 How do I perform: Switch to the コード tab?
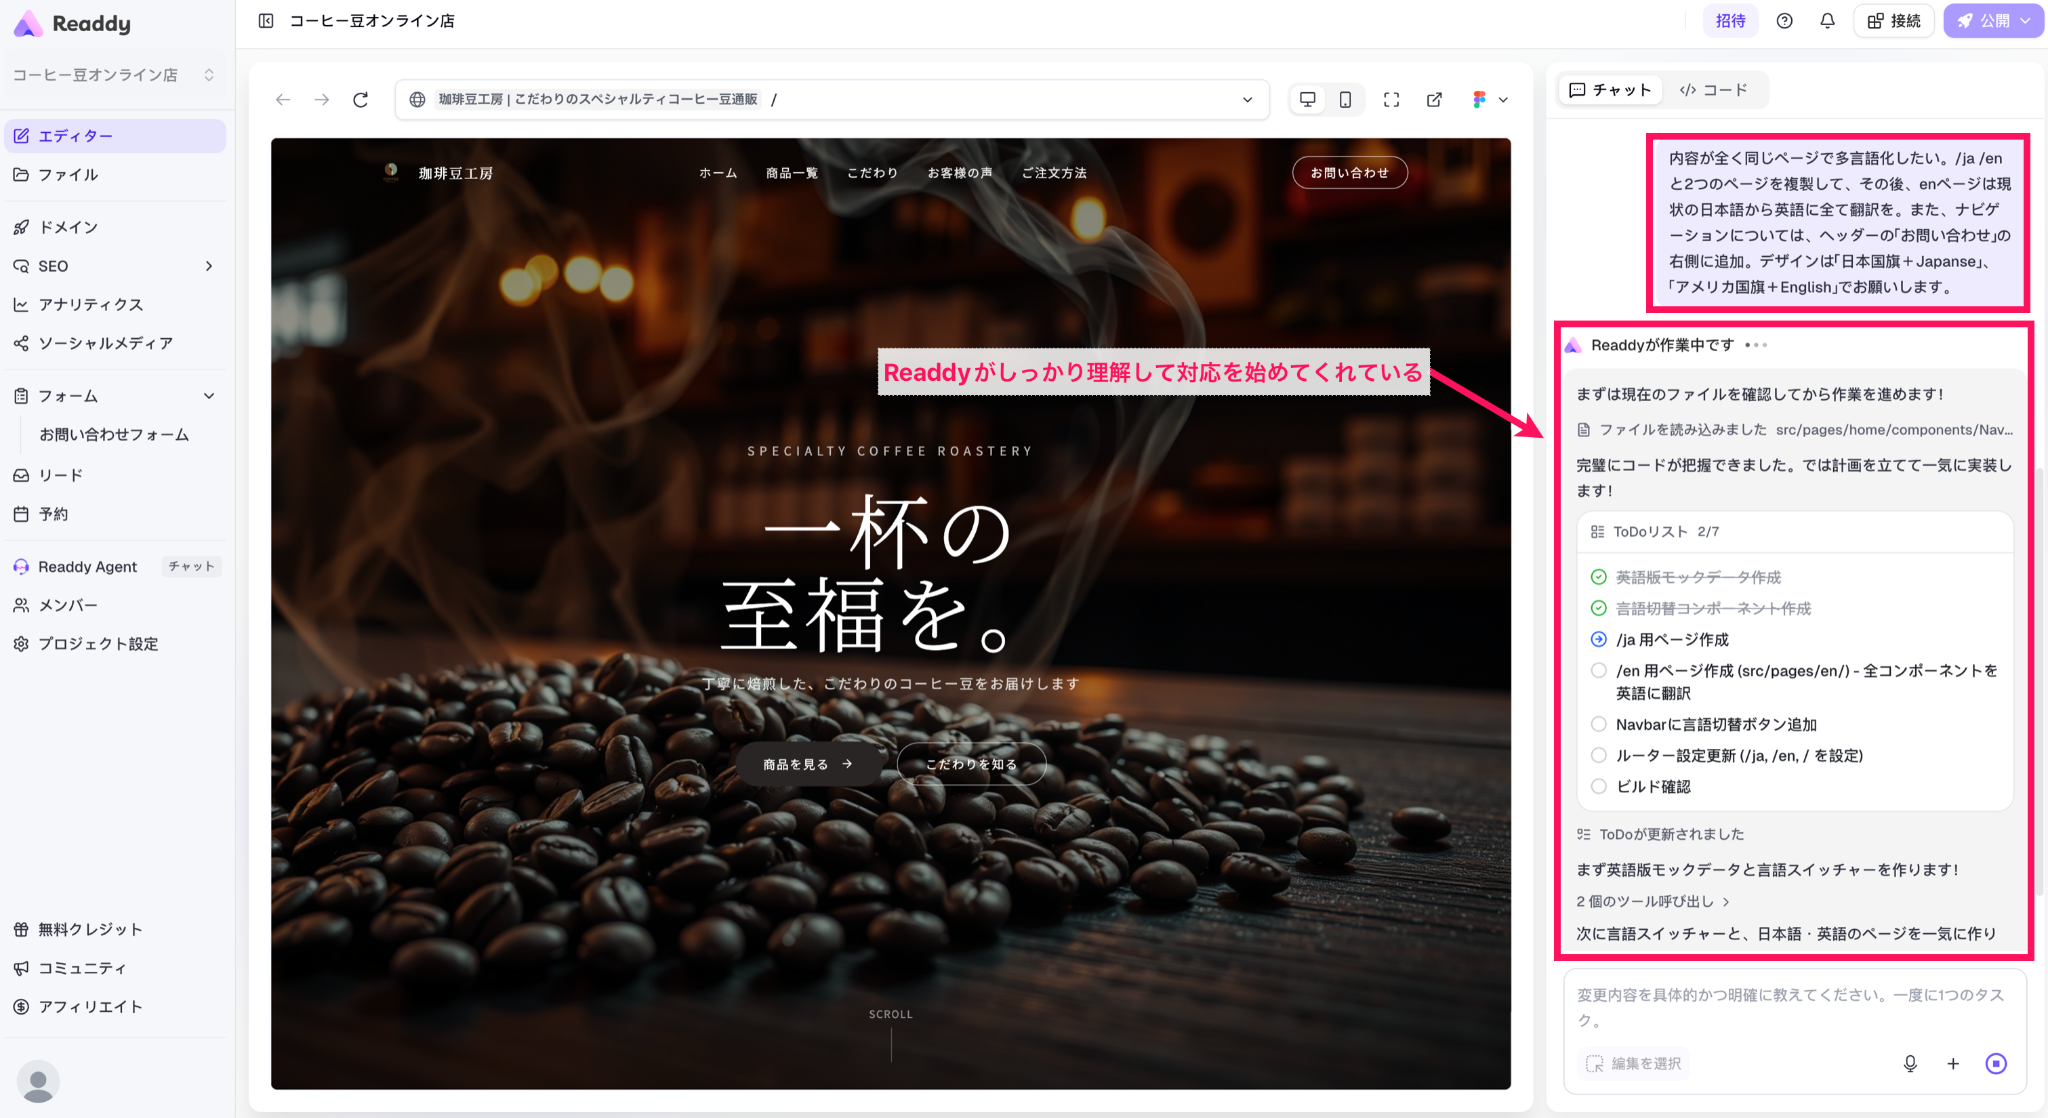click(x=1714, y=90)
